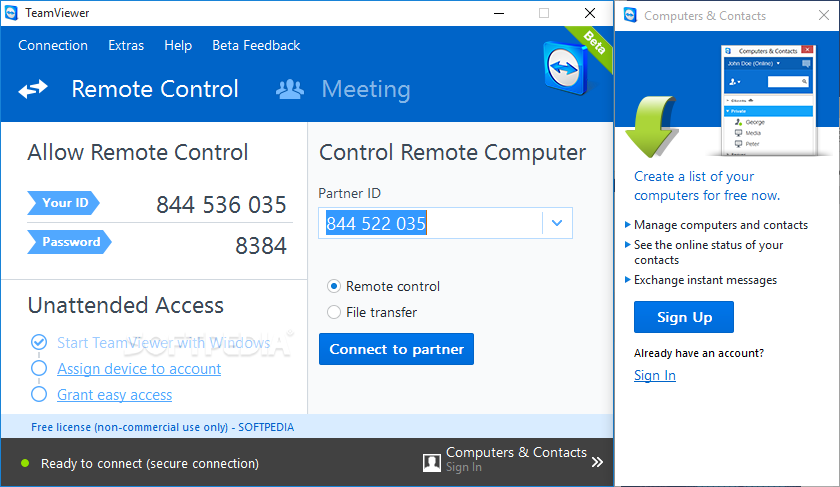Click the Remote Control arrows icon
Screen dimensions: 840x487
point(33,89)
